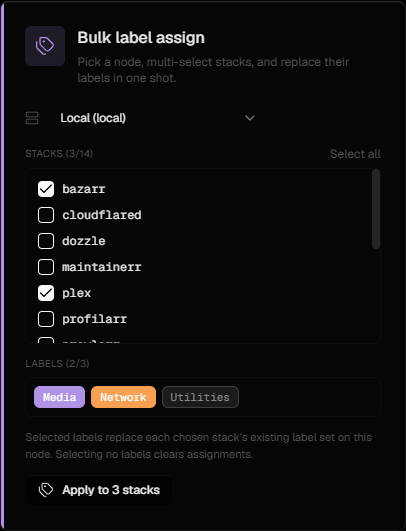The image size is (406, 531).
Task: Click Select all stacks link
Action: click(x=355, y=154)
